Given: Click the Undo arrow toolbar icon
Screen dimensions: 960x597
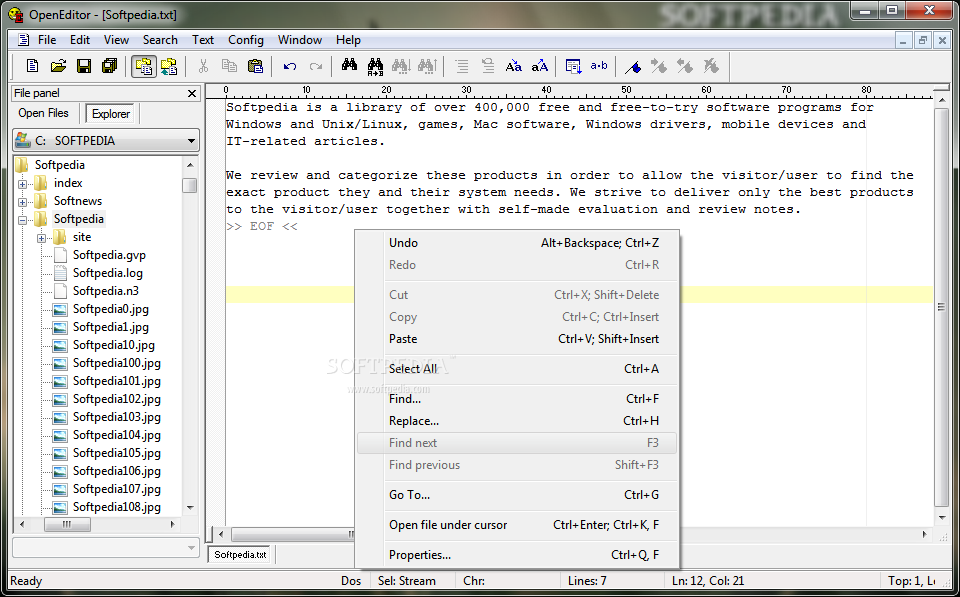Looking at the screenshot, I should click(x=290, y=66).
